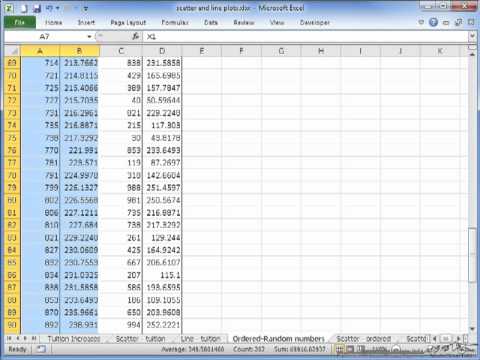Viewport: 480px width, 360px height.
Task: Select column D header
Action: 162,51
